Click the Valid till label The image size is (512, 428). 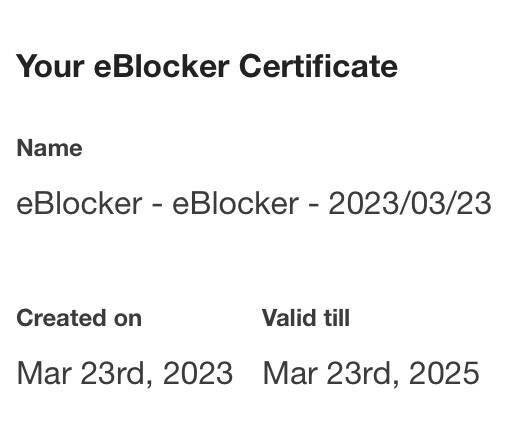[306, 318]
